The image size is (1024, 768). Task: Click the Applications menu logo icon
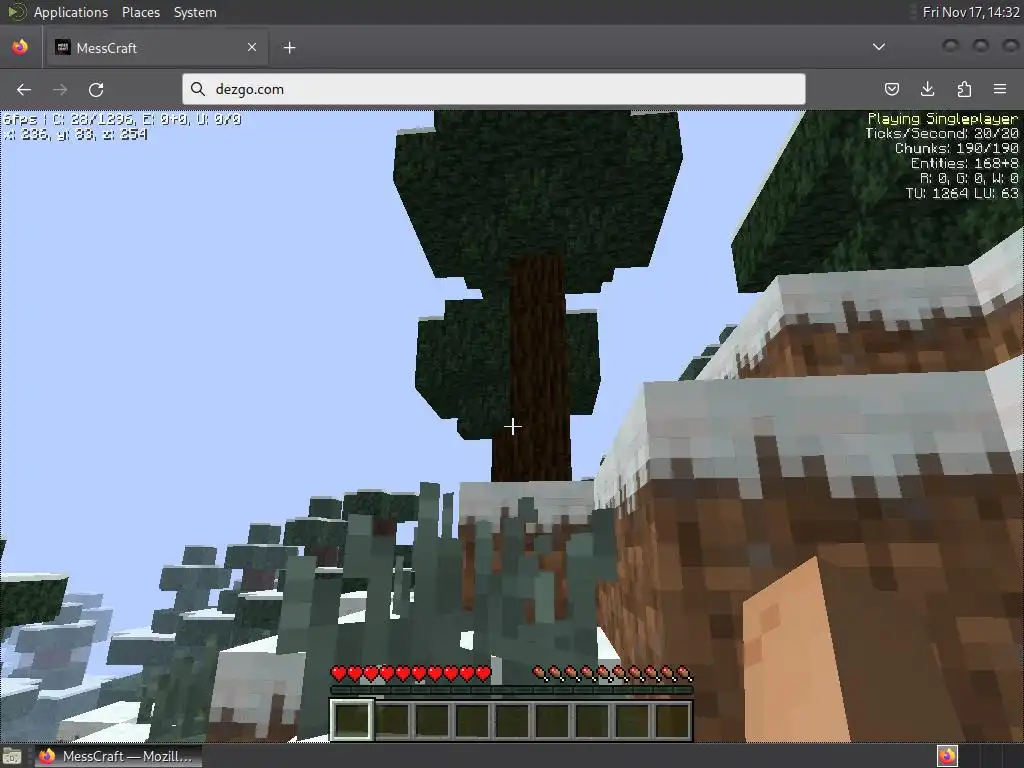click(16, 12)
